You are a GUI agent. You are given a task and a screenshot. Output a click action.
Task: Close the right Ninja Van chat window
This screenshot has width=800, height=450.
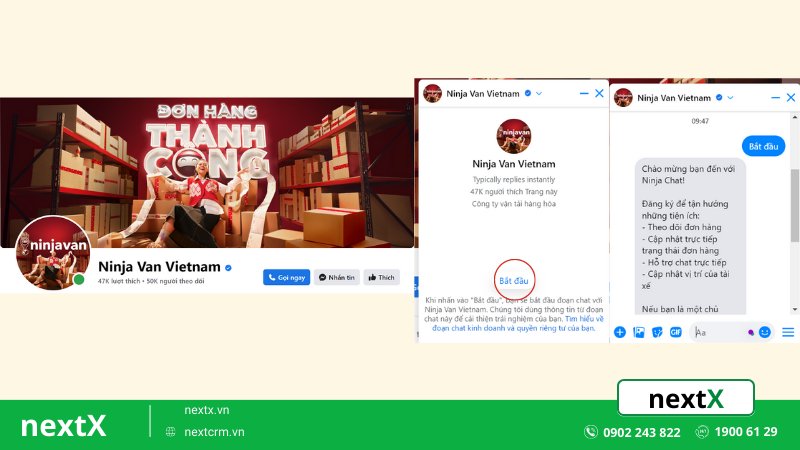coord(792,97)
